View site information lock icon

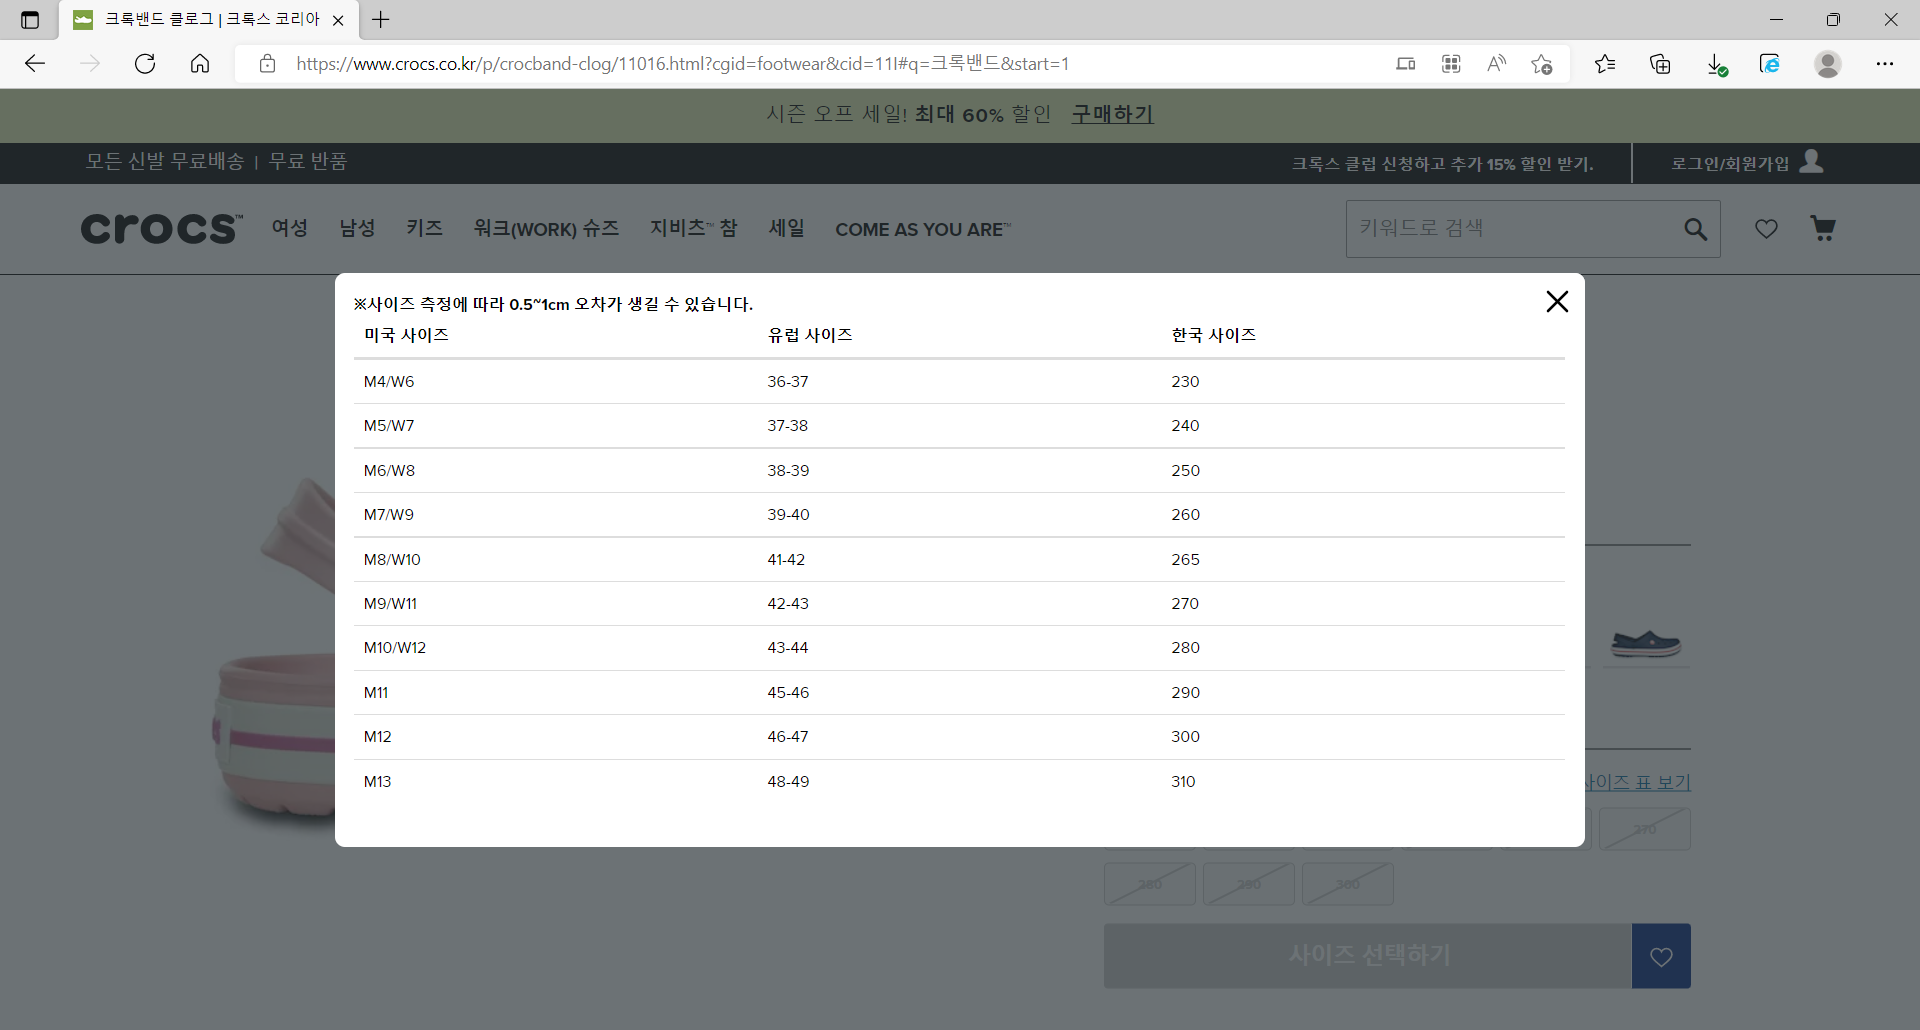click(x=267, y=64)
